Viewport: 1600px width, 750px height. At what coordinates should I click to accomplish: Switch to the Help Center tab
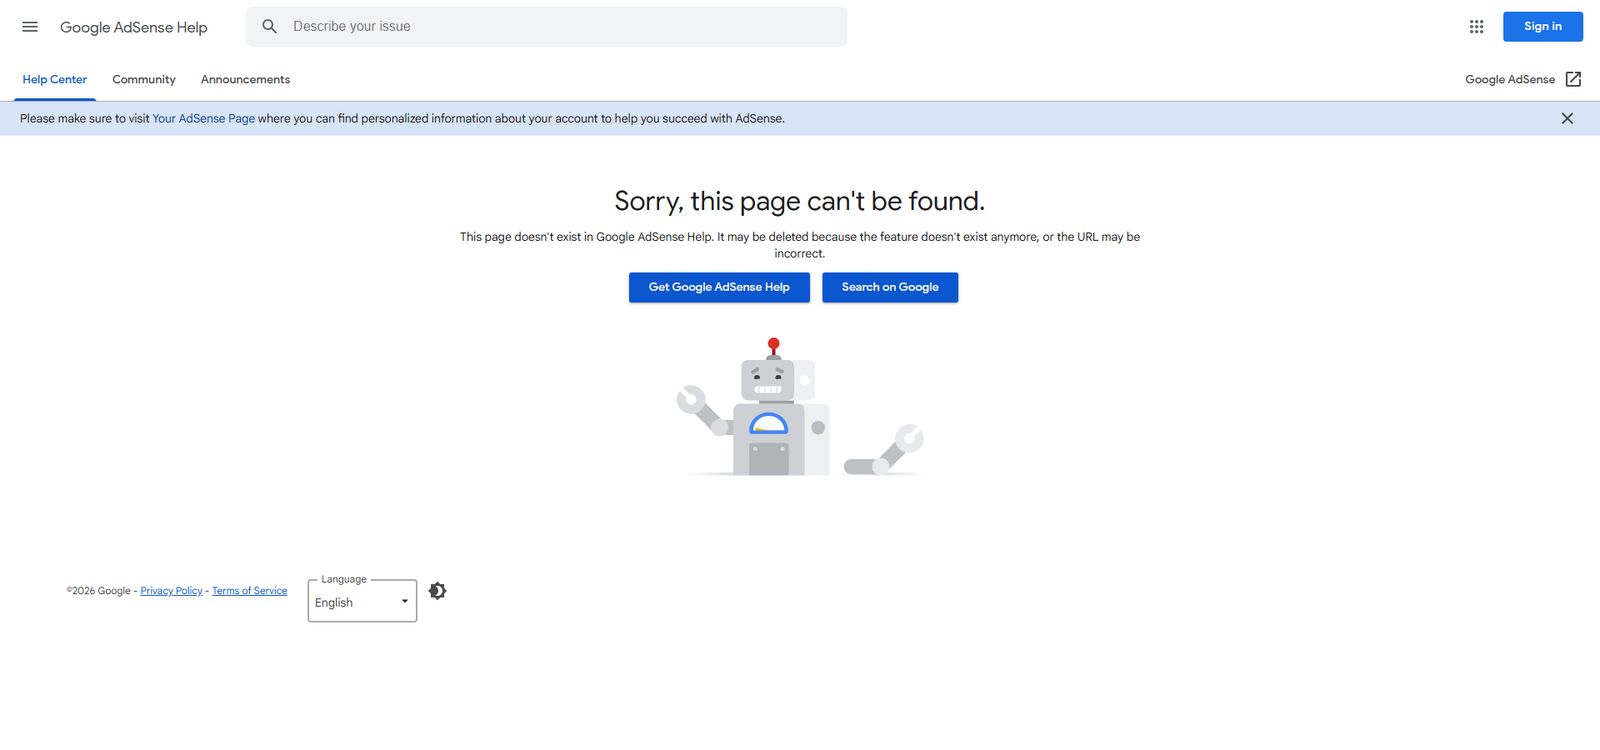55,79
